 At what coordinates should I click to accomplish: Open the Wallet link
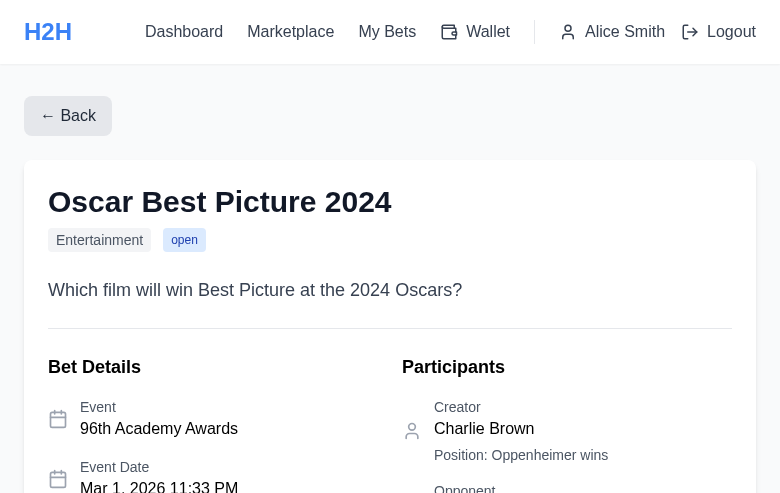coord(487,32)
